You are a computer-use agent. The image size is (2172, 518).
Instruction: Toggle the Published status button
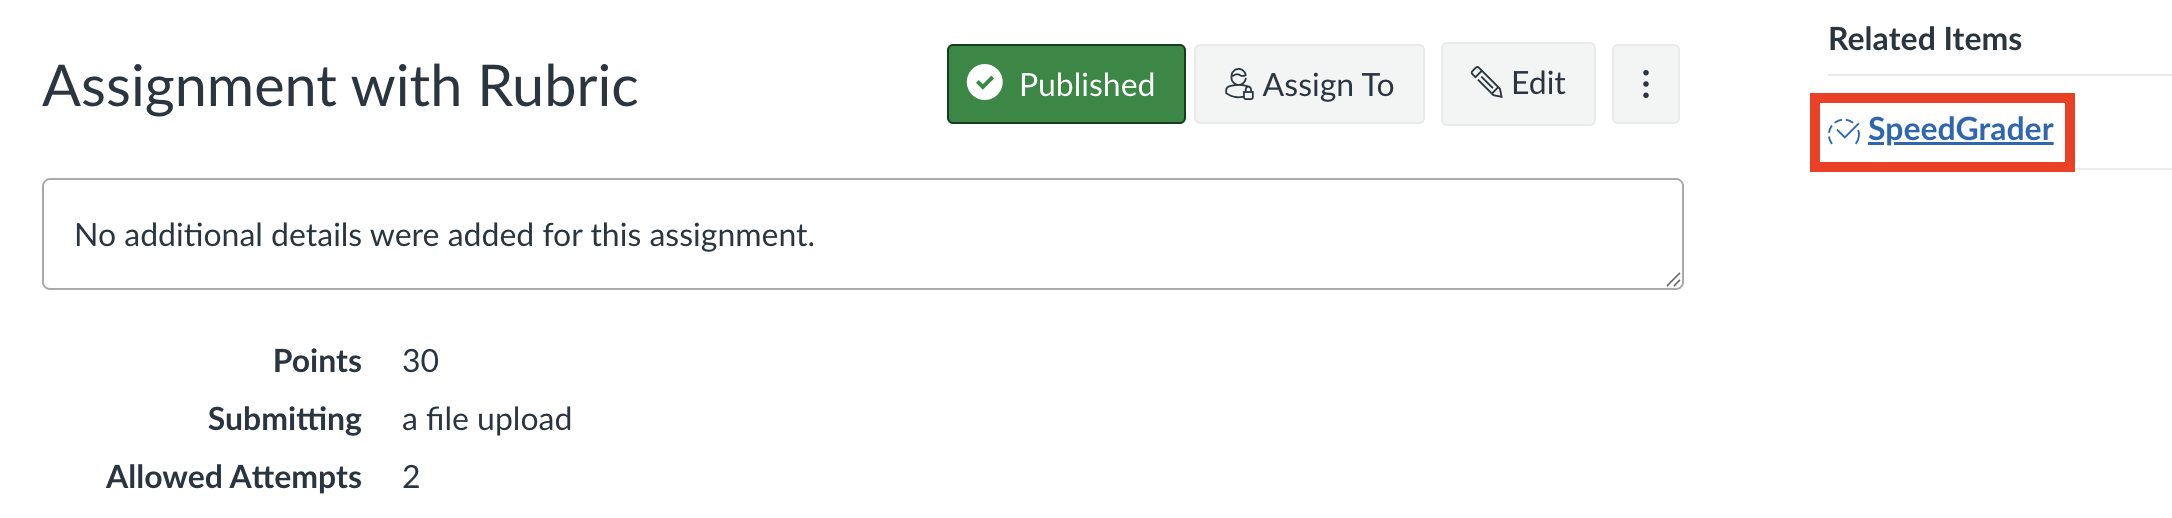(1066, 84)
